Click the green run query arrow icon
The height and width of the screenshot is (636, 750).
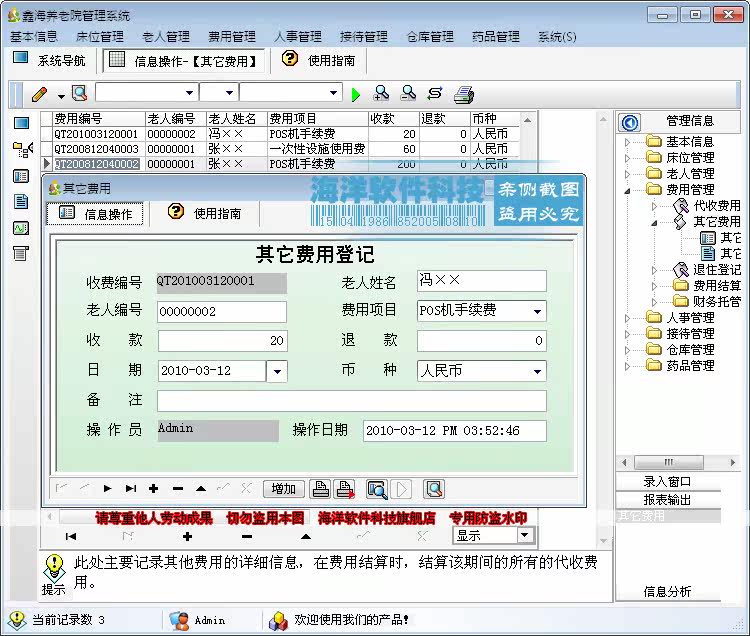click(x=355, y=94)
